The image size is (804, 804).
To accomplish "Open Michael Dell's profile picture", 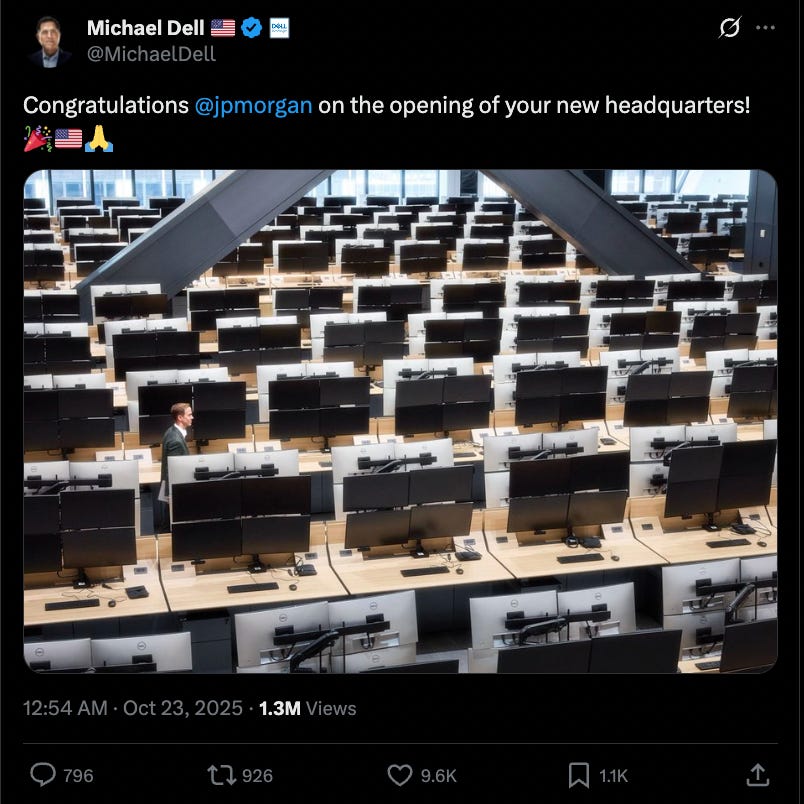I will (50, 41).
